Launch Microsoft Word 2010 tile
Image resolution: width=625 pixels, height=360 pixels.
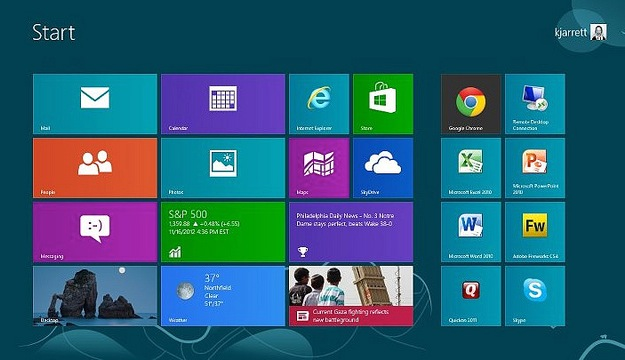tap(471, 232)
